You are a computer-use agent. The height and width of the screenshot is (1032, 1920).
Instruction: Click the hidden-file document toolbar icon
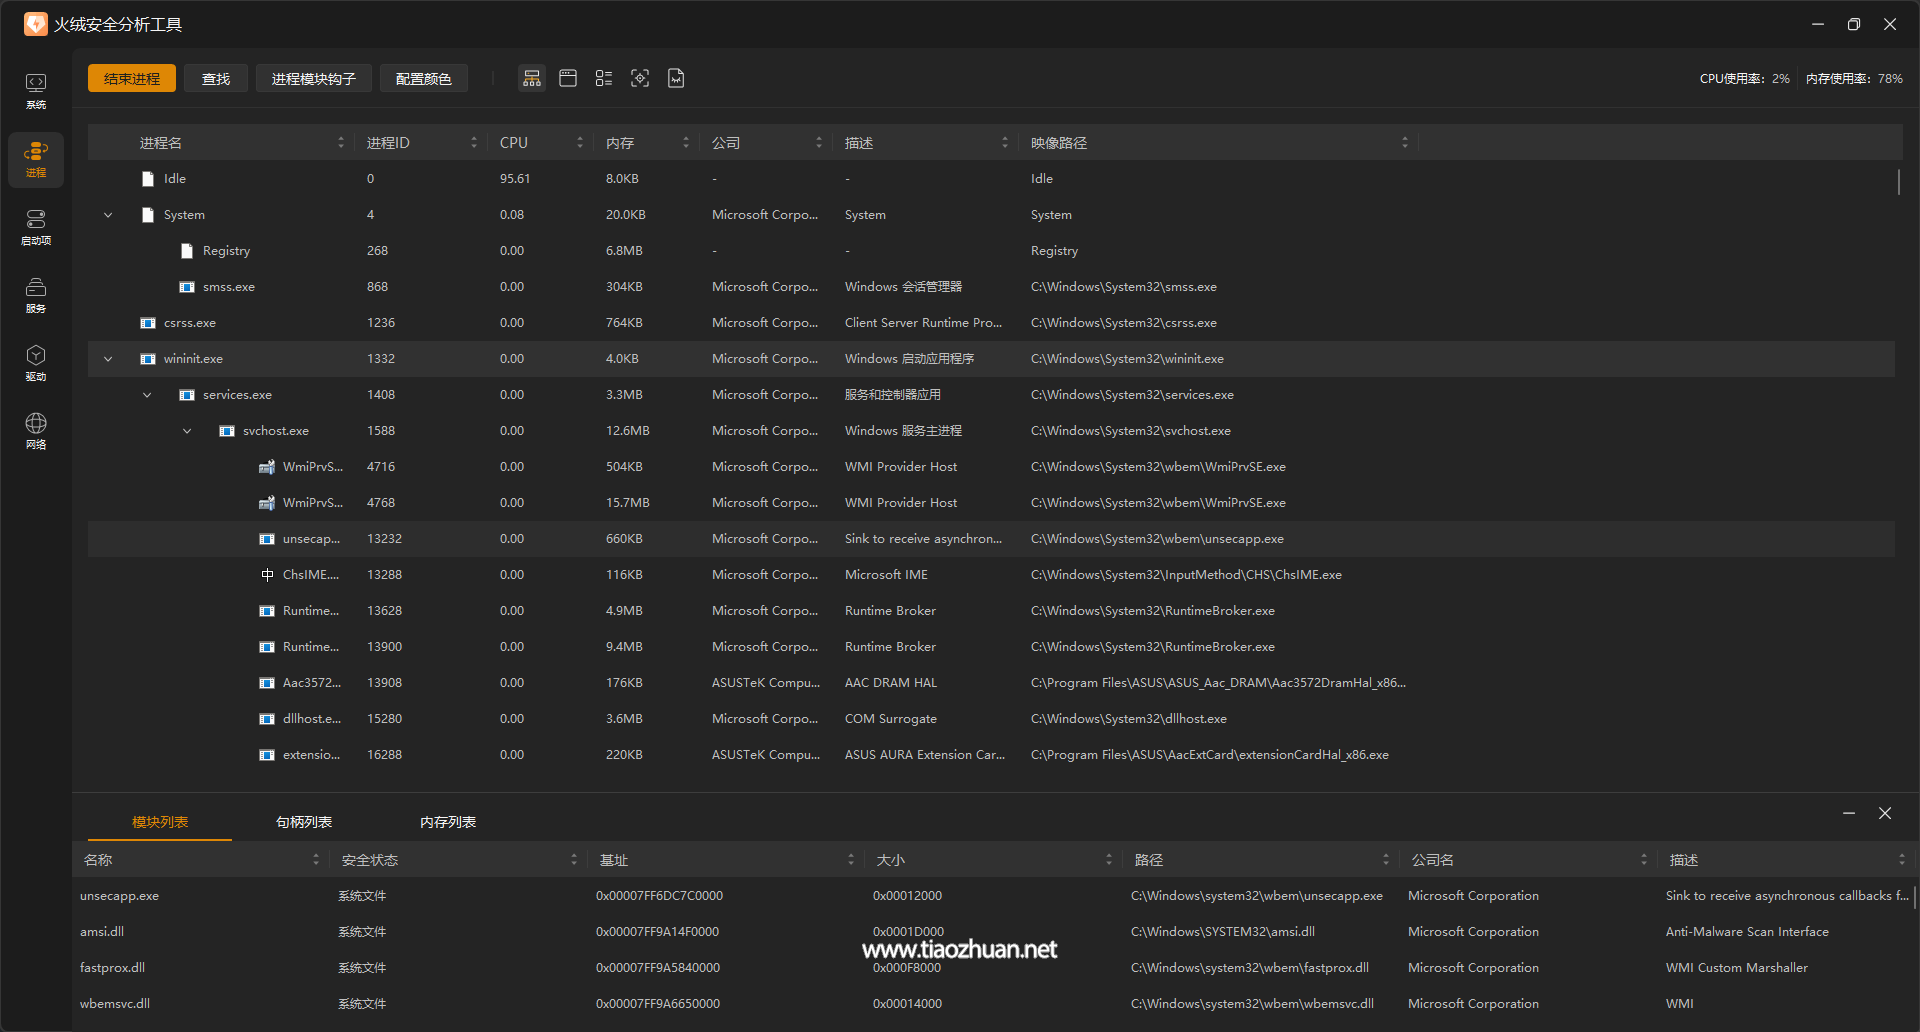pyautogui.click(x=676, y=78)
